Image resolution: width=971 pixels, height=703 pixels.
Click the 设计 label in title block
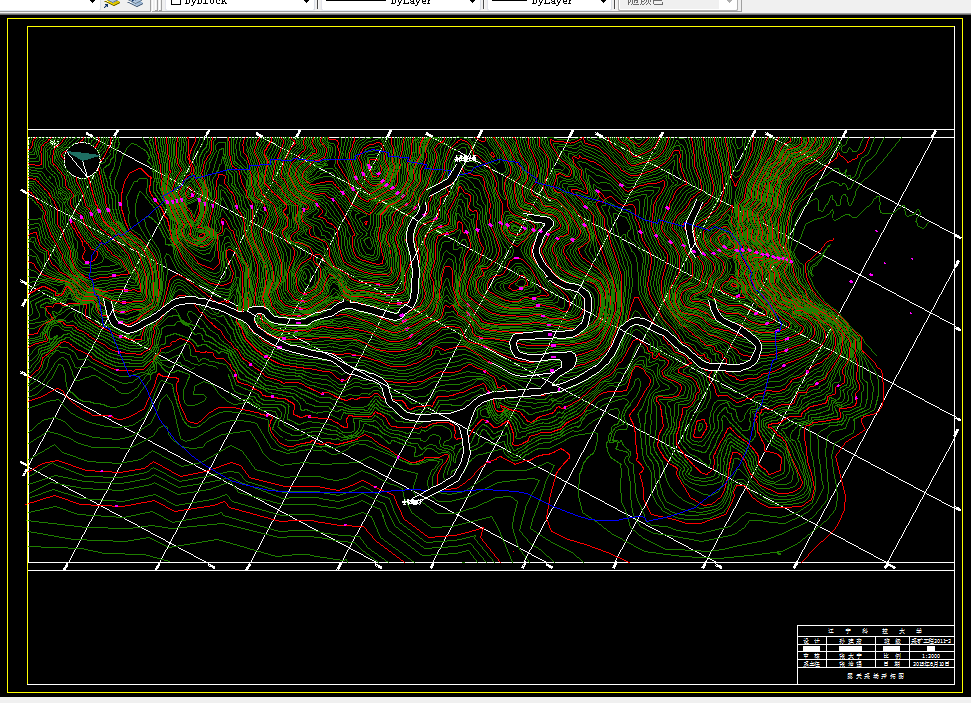click(x=811, y=641)
